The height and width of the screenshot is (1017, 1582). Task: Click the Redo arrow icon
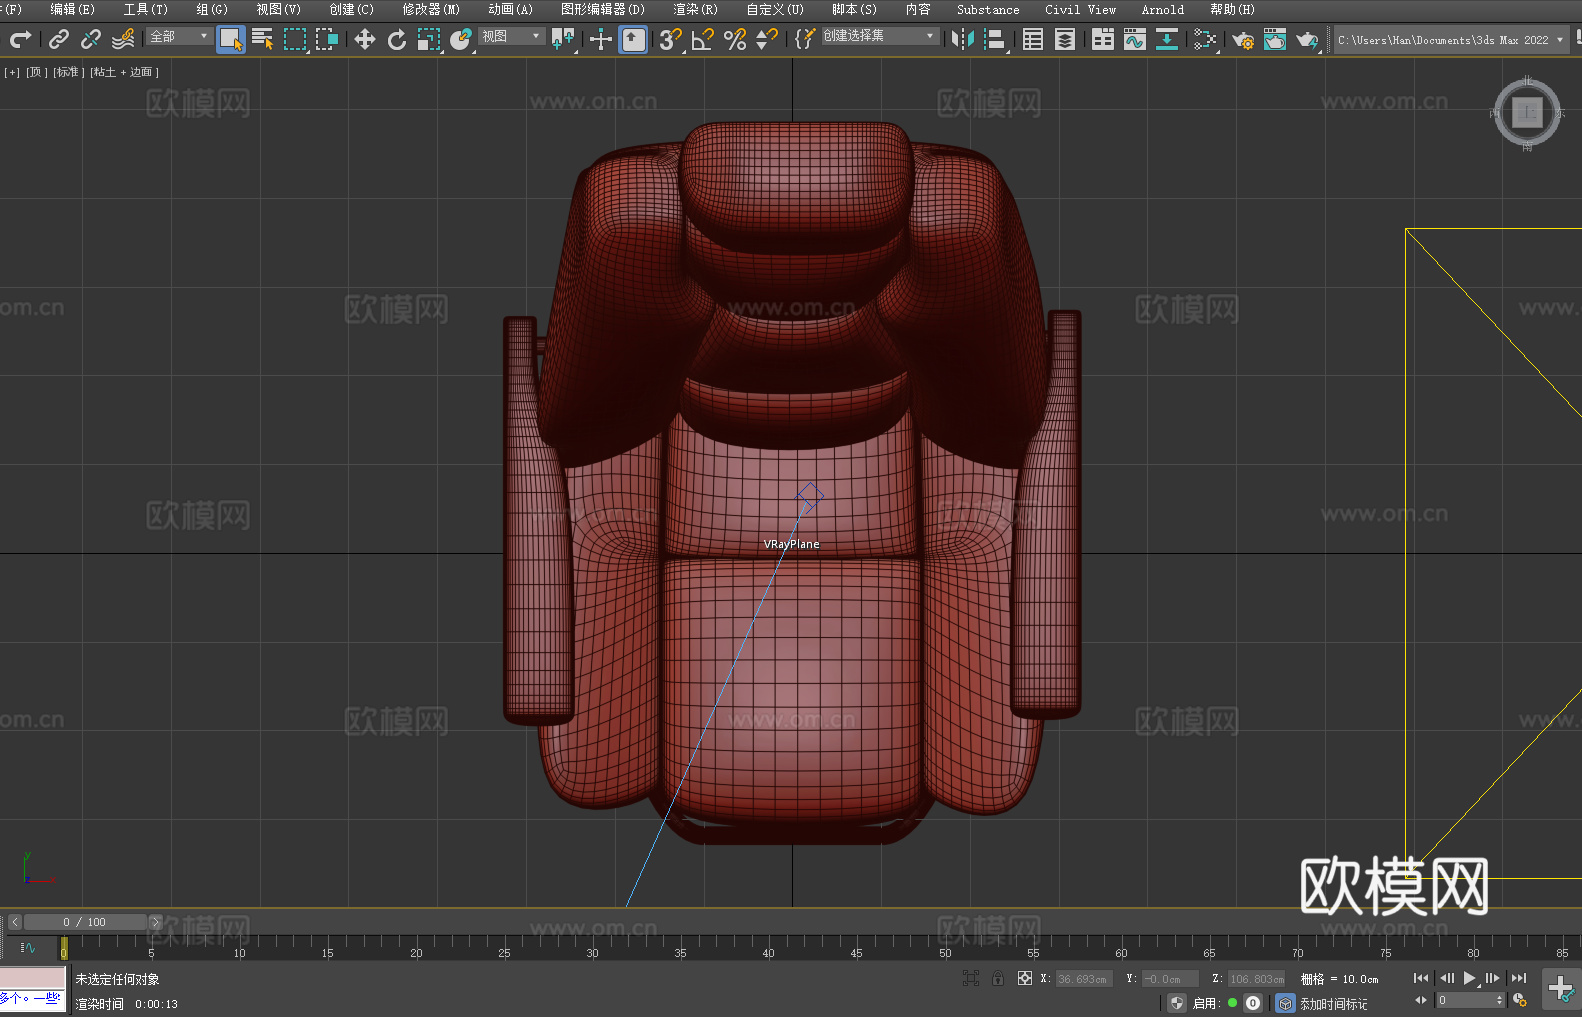(x=20, y=39)
